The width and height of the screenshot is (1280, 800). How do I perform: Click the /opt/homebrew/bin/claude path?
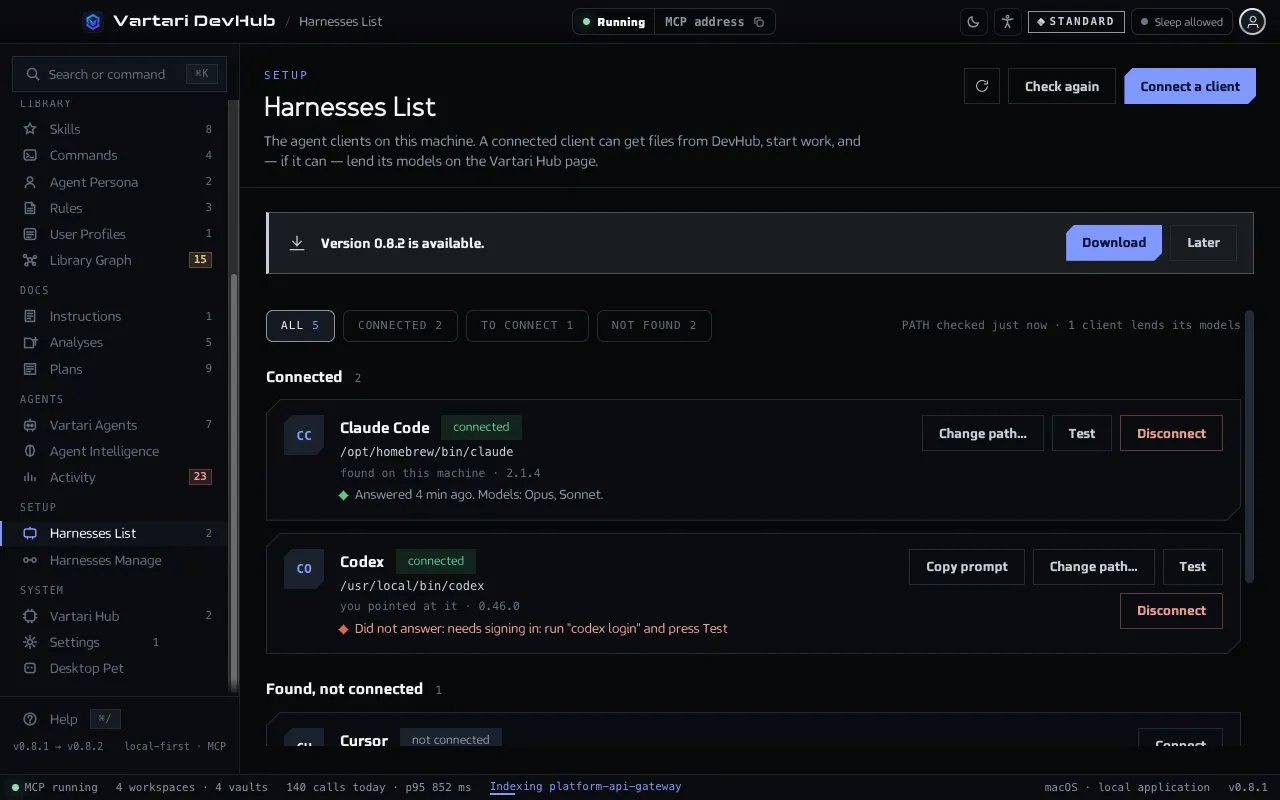tap(427, 452)
